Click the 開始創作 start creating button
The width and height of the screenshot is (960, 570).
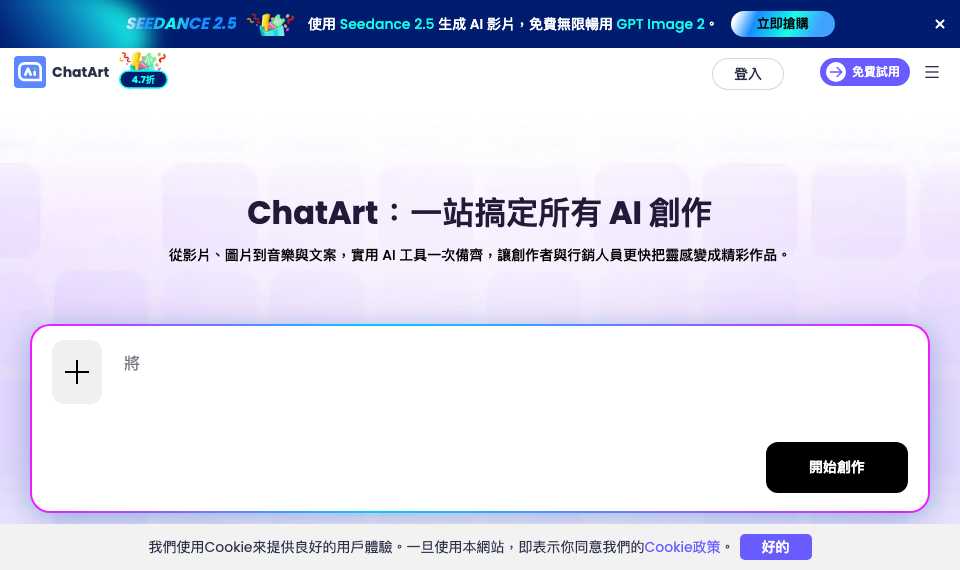pyautogui.click(x=836, y=467)
